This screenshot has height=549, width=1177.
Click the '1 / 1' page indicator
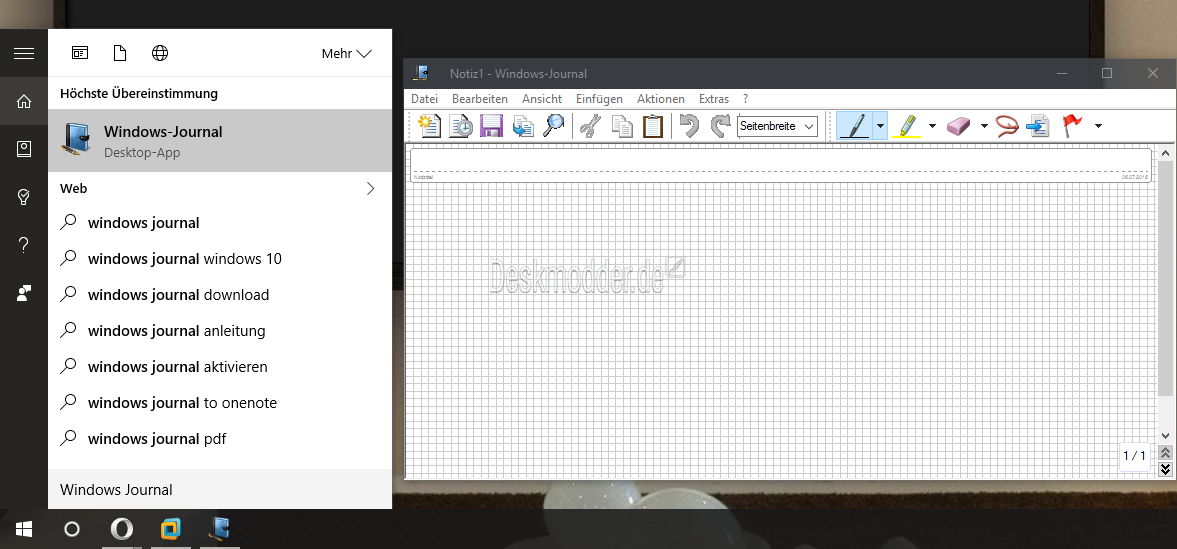(1134, 456)
